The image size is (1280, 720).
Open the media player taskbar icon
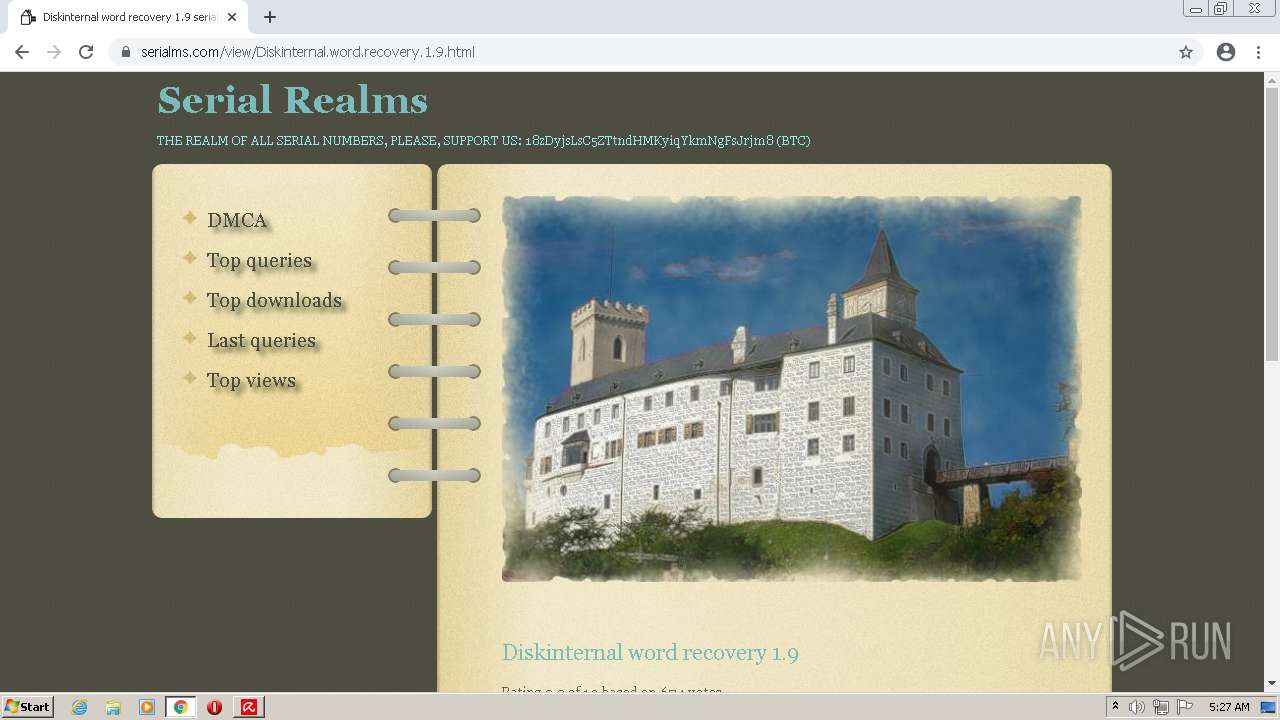147,707
